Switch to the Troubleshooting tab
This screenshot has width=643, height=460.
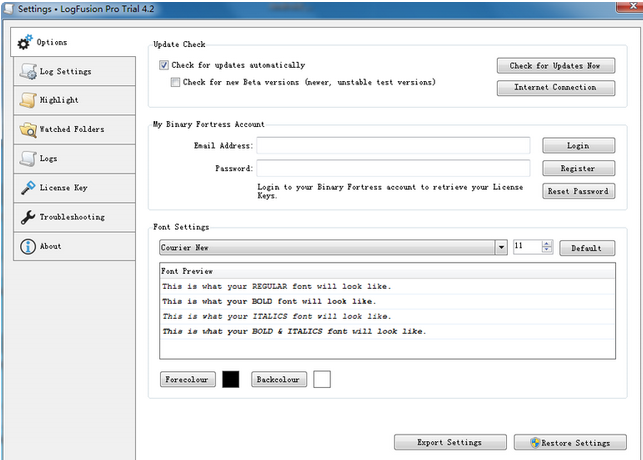[x=74, y=217]
